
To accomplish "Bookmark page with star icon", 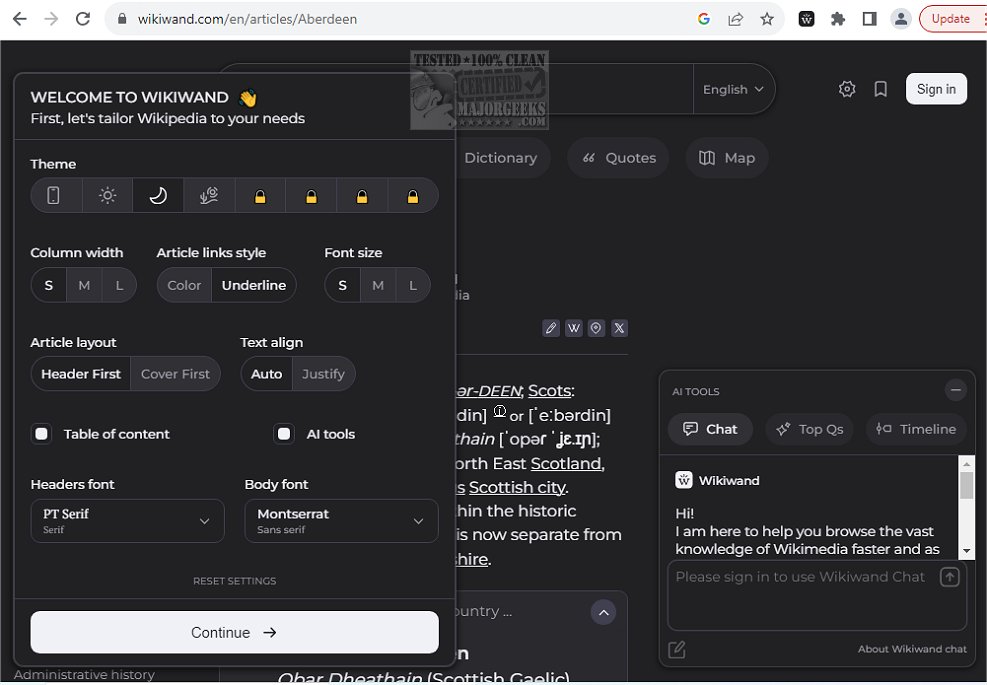I will tap(767, 19).
